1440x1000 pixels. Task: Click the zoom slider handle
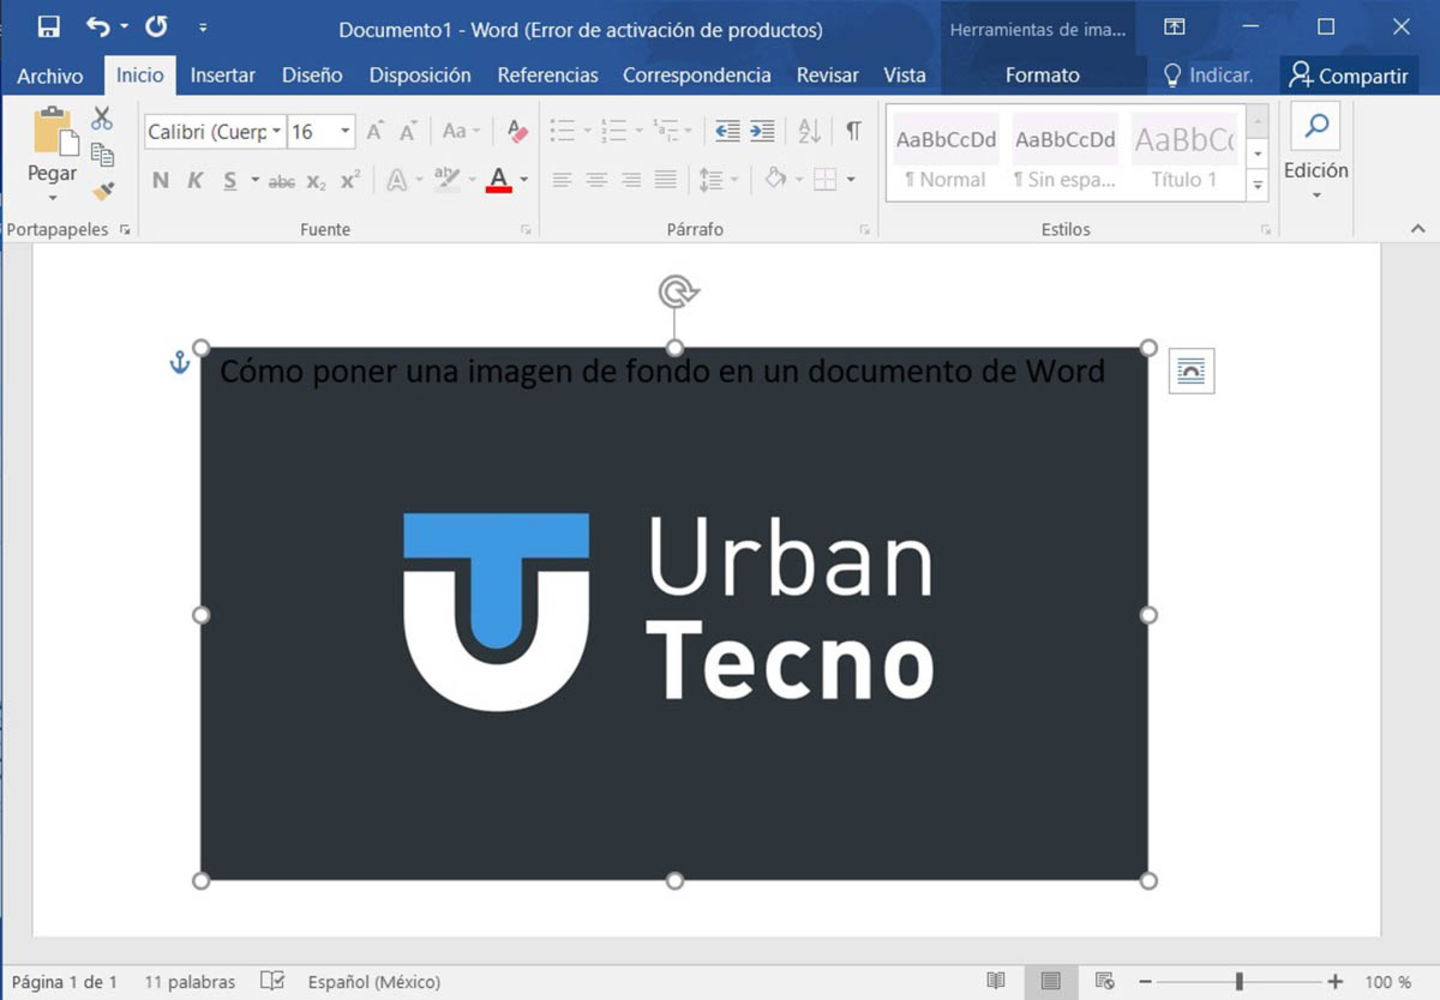click(x=1239, y=982)
